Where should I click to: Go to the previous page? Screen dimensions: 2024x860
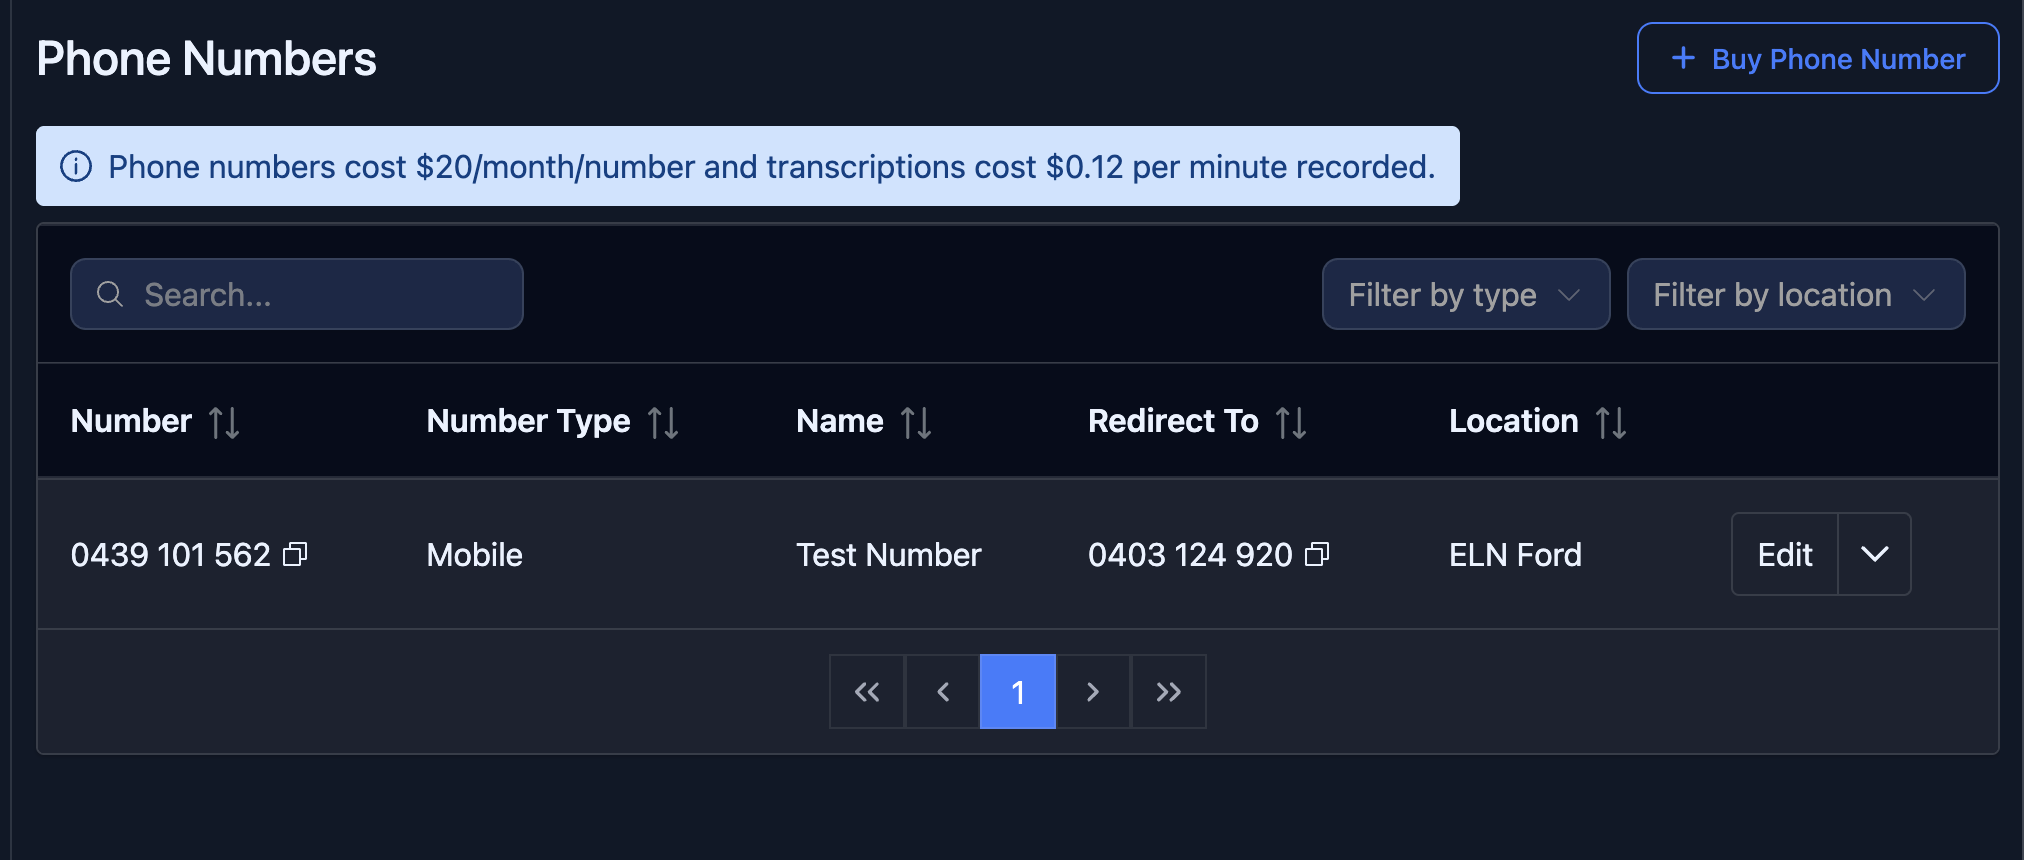coord(942,692)
